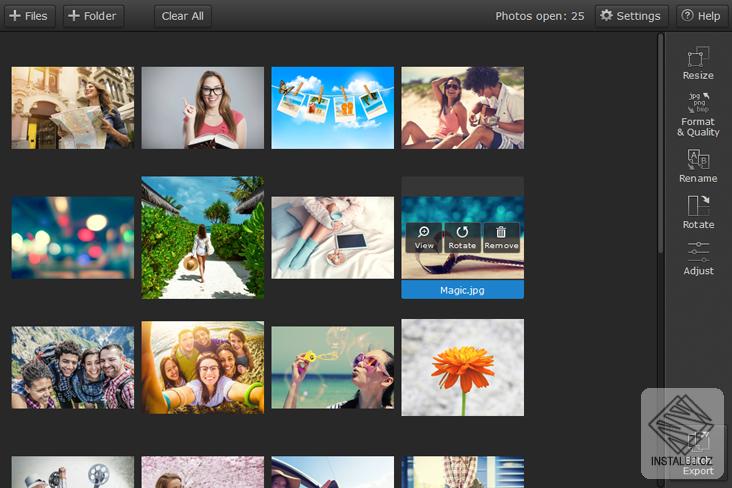Select the film projector thumbnail in bottom row
The height and width of the screenshot is (488, 732).
click(72, 472)
